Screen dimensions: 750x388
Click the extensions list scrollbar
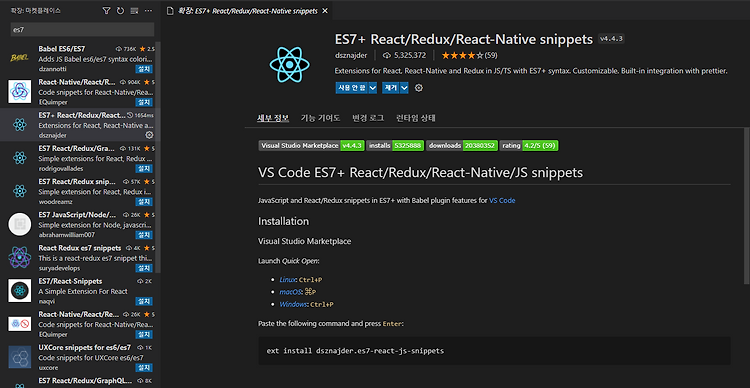158,157
